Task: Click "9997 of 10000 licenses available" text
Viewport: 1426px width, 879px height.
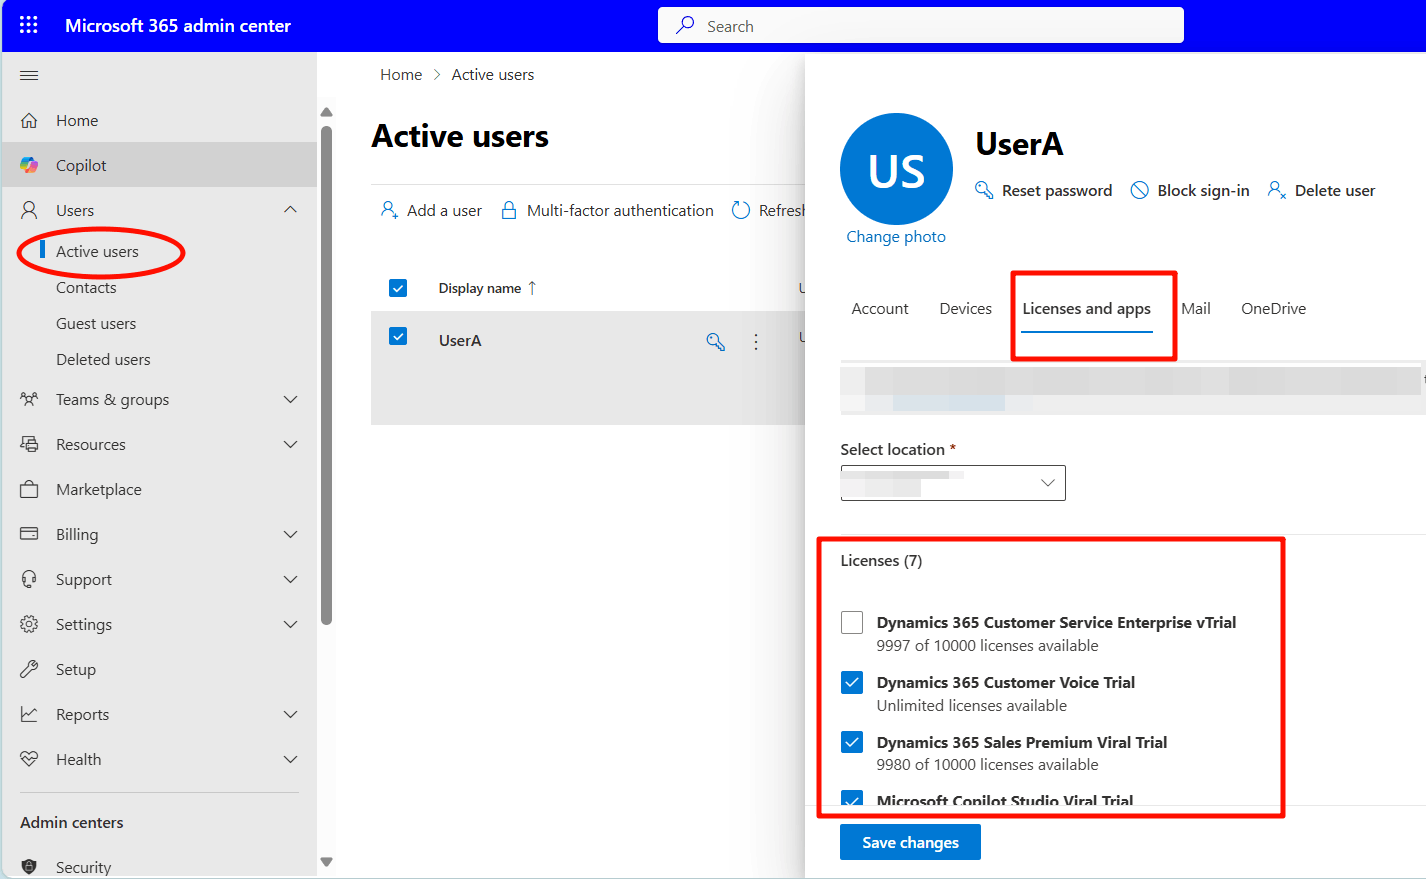Action: coord(988,646)
